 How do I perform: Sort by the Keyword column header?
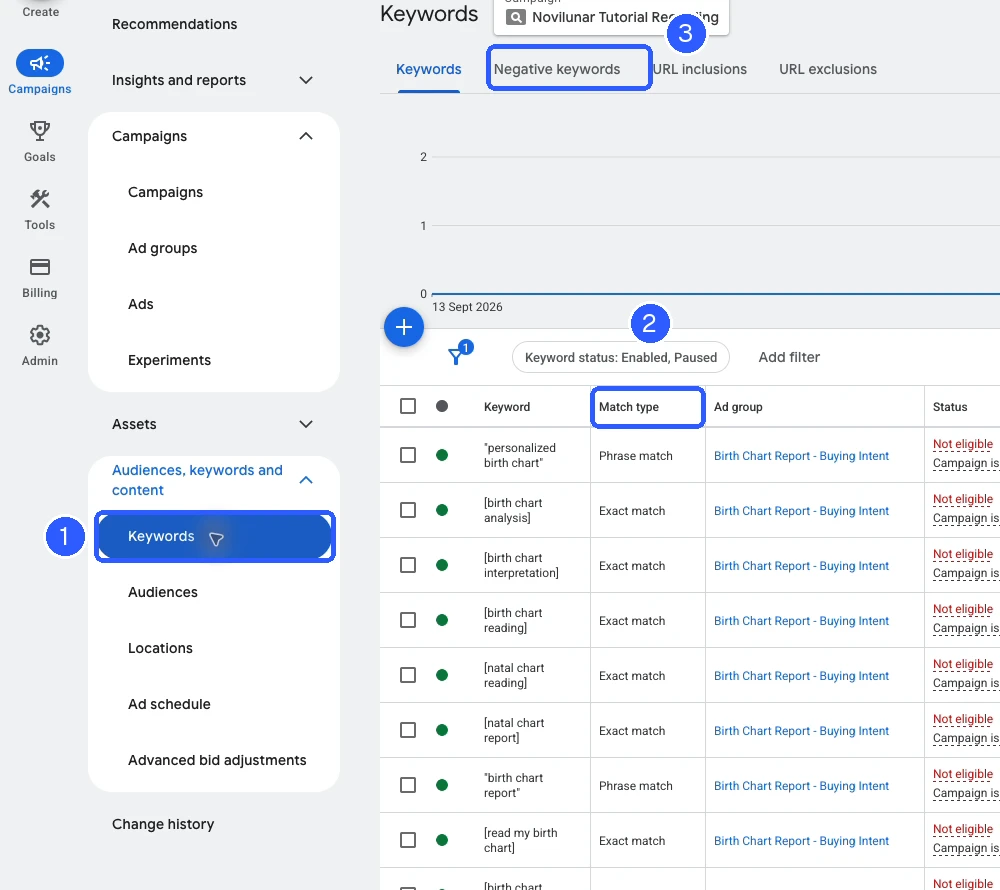pos(506,407)
